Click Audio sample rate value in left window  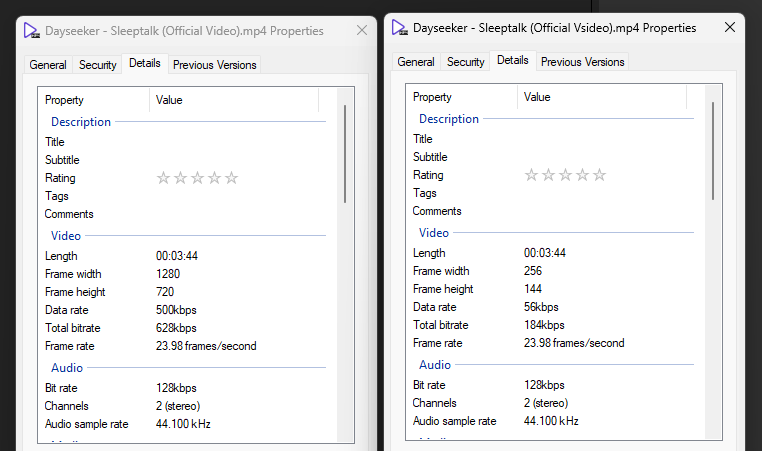(x=183, y=424)
